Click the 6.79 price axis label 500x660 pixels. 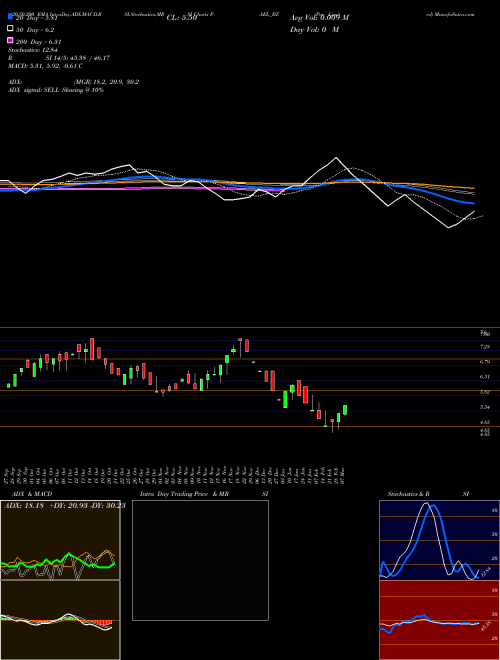485,362
